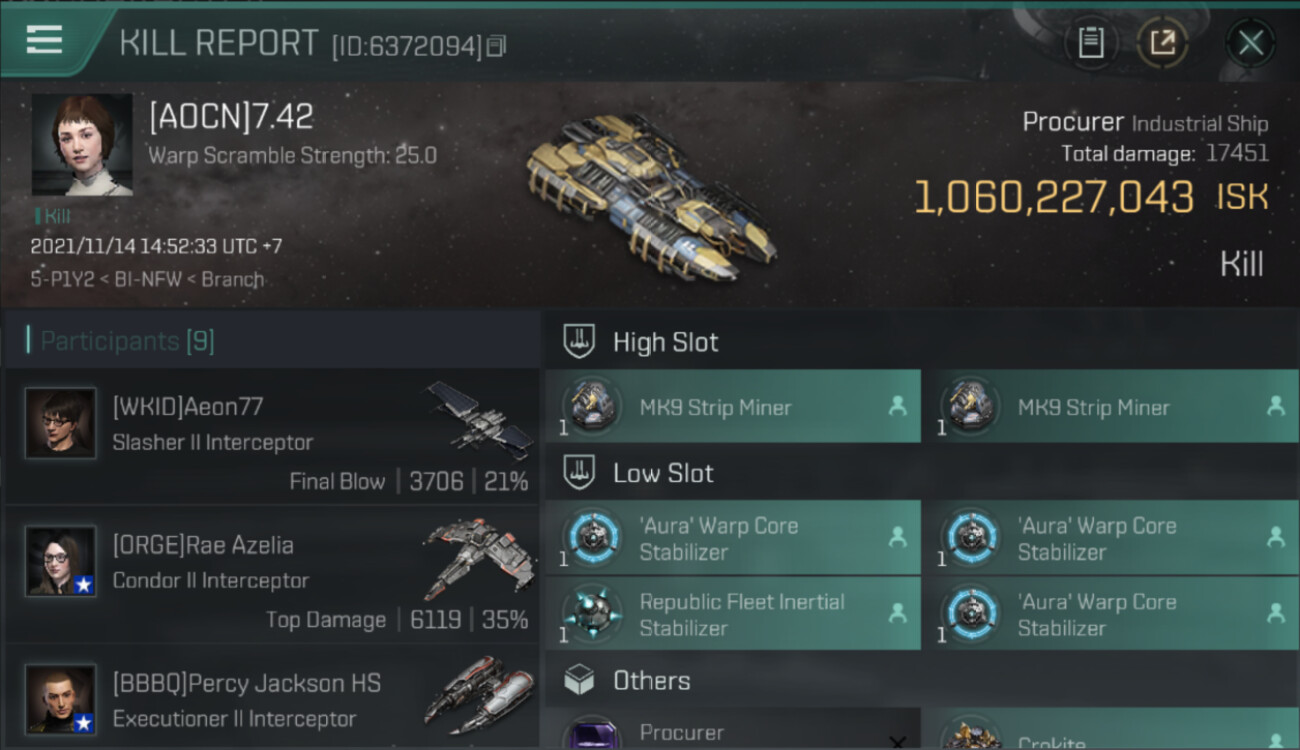1300x750 pixels.
Task: Tap the High Slot shield icon
Action: click(579, 342)
